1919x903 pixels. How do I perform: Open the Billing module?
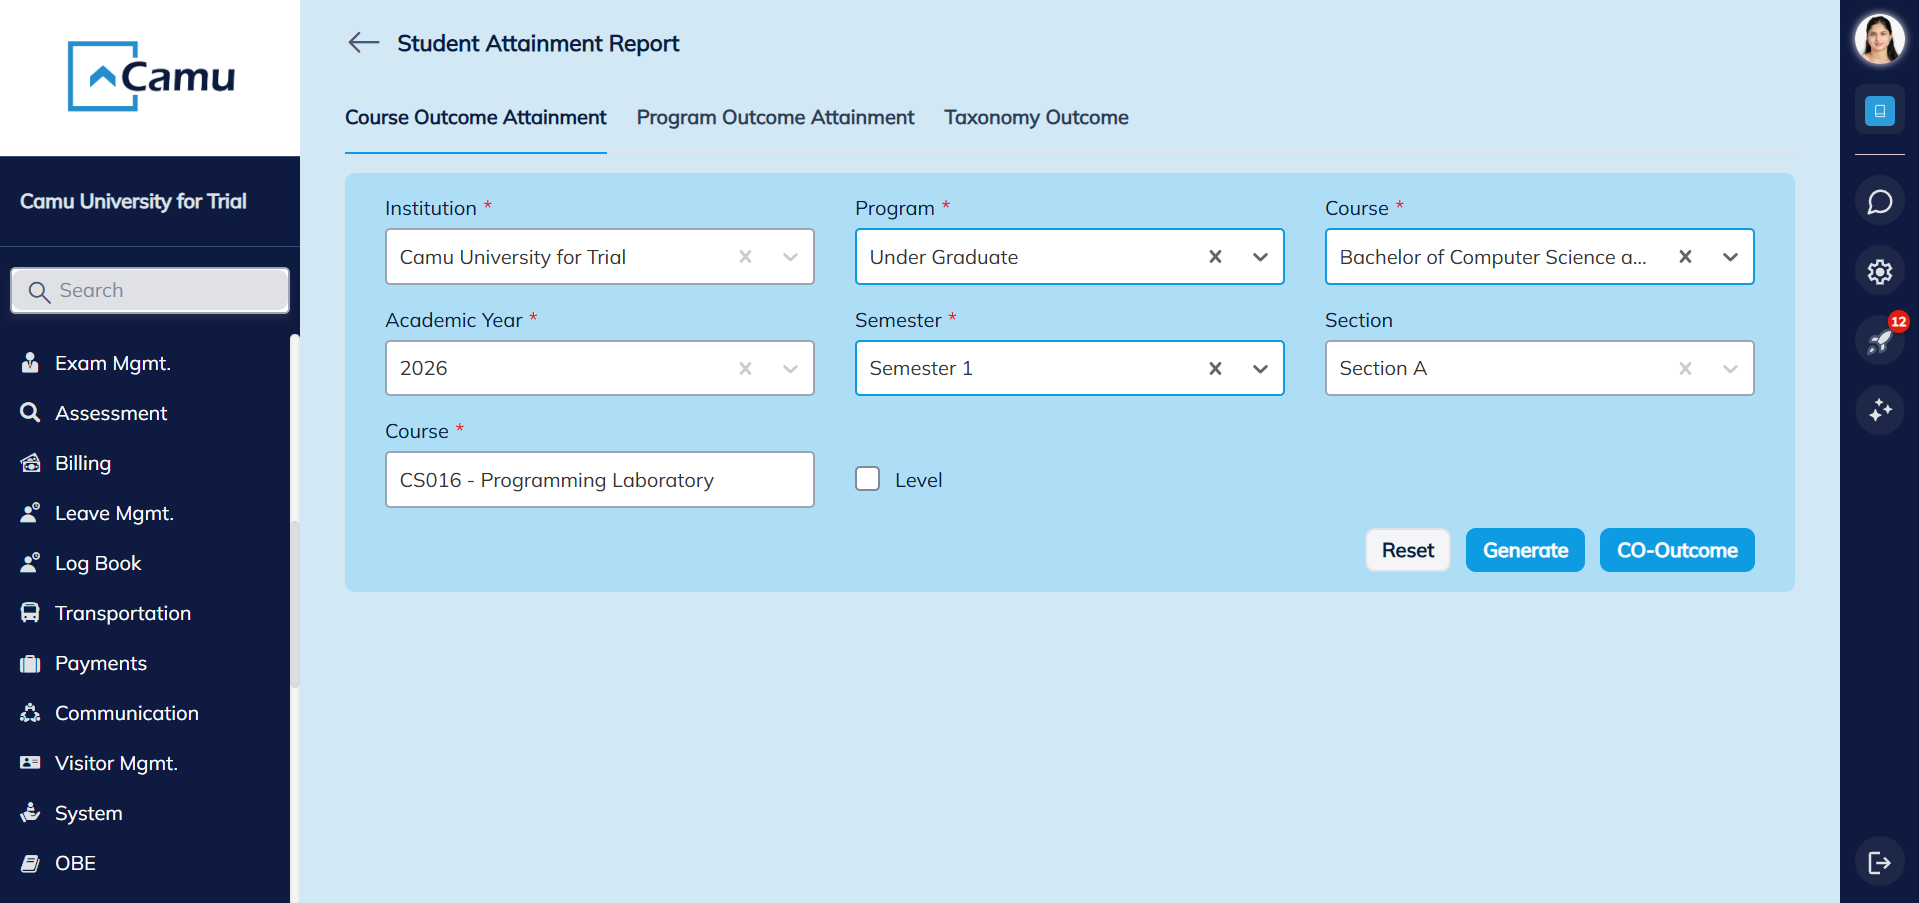coord(84,462)
